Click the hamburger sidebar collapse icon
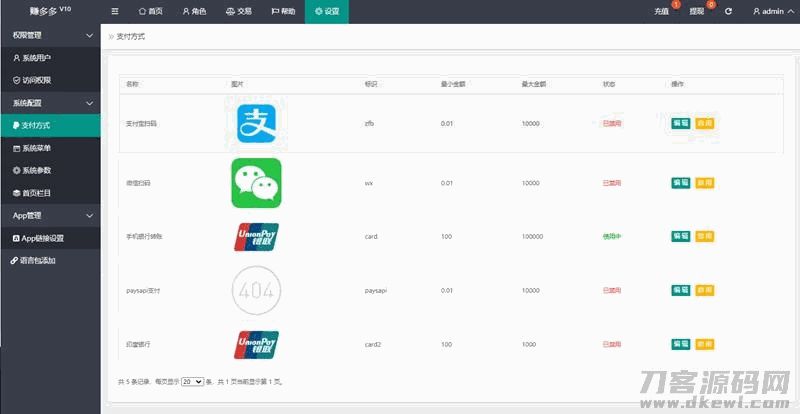 coord(115,11)
